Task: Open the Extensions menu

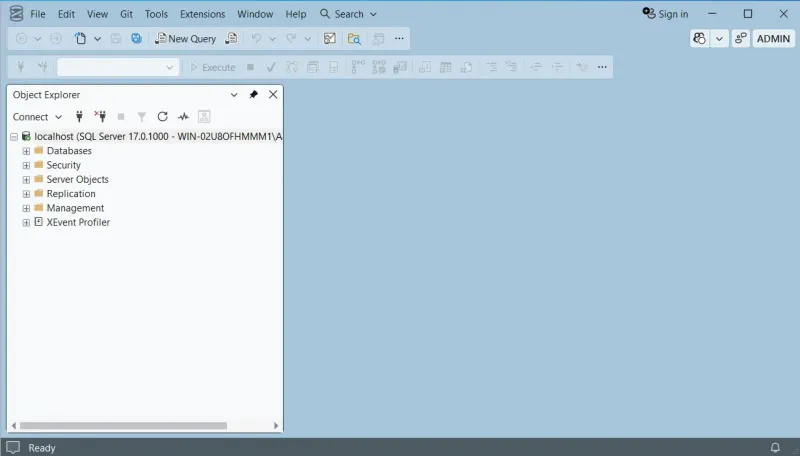Action: [x=202, y=14]
